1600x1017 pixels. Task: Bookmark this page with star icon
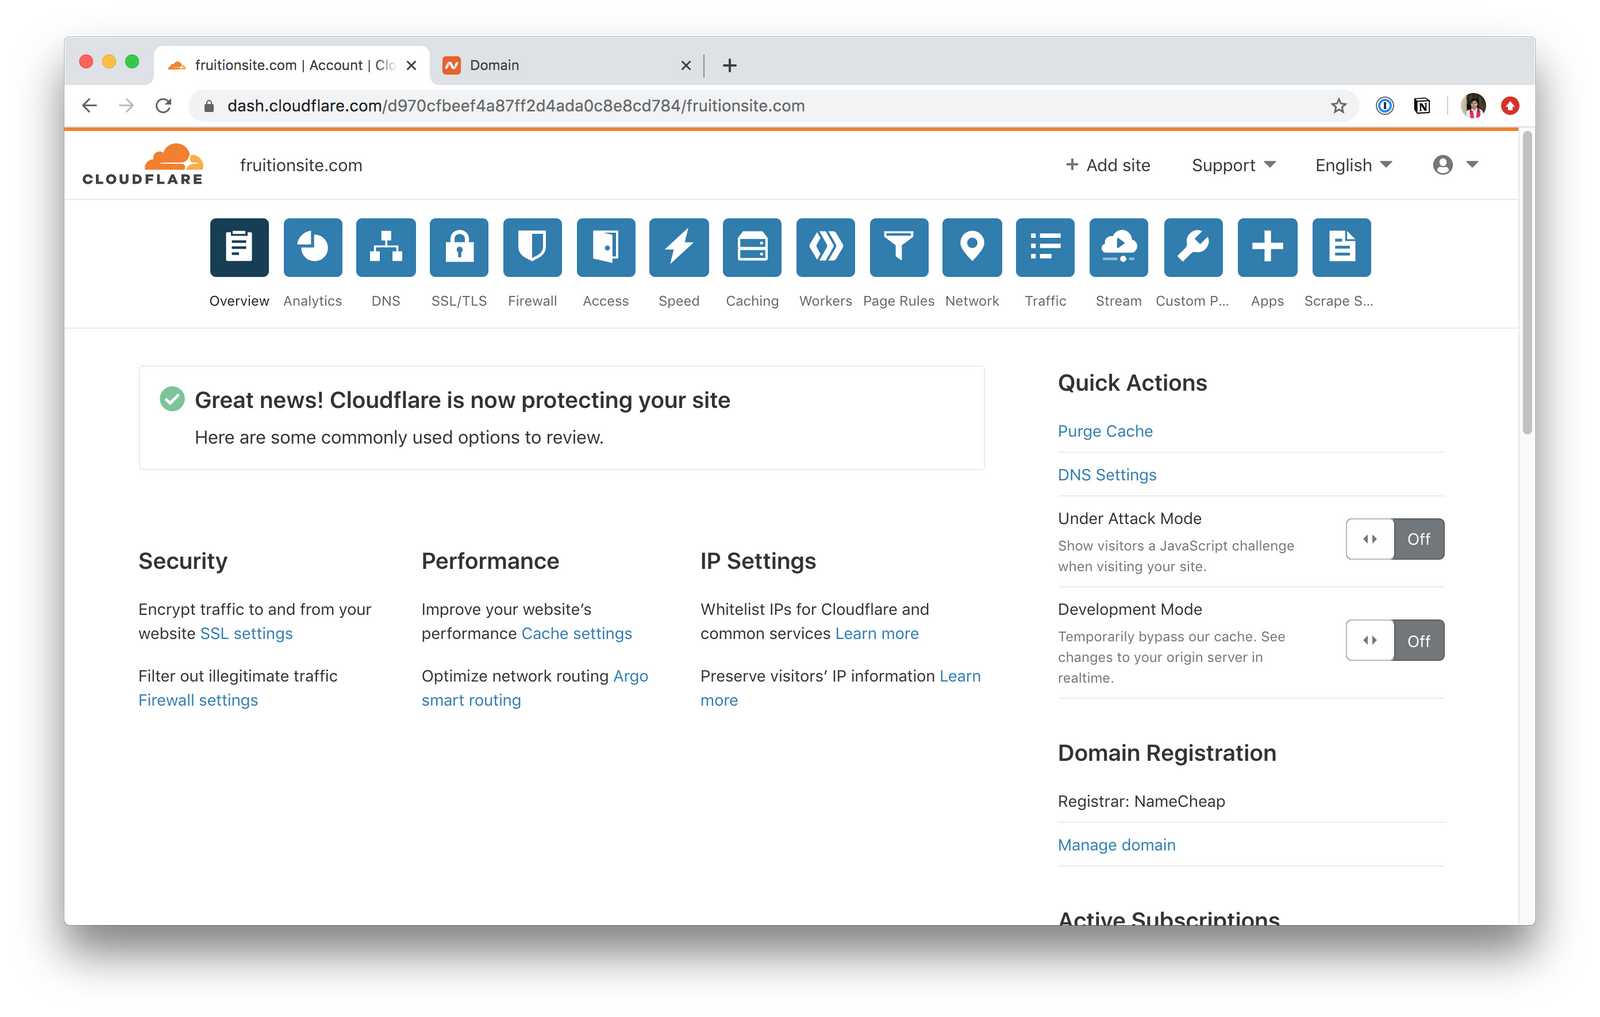[1339, 106]
